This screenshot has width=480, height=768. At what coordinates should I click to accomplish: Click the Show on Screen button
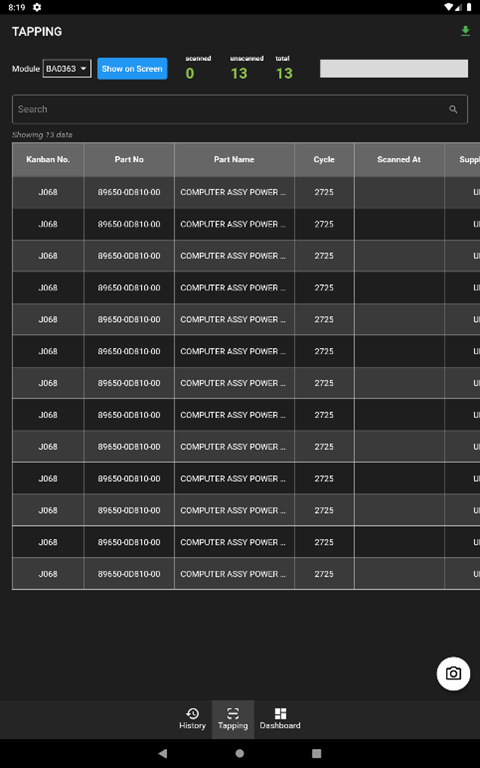tap(132, 69)
